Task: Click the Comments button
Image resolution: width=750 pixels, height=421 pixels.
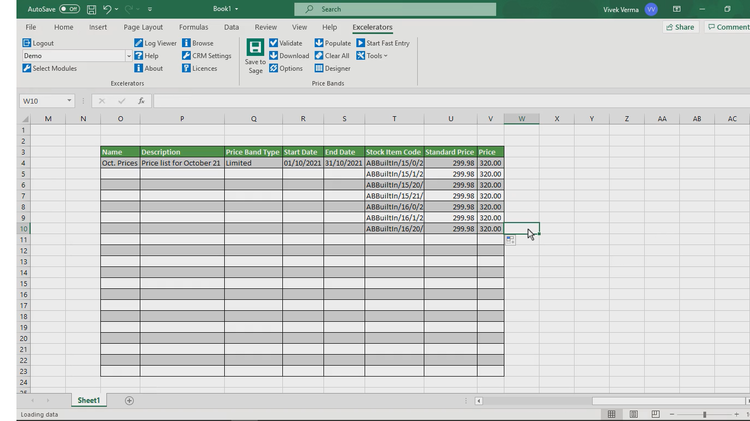Action: click(728, 27)
